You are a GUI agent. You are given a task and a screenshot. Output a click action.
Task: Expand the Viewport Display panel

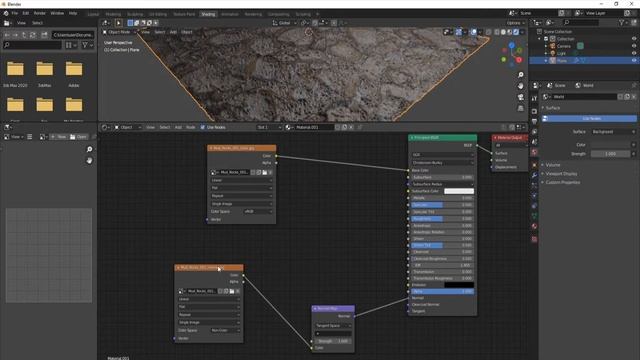tap(561, 174)
